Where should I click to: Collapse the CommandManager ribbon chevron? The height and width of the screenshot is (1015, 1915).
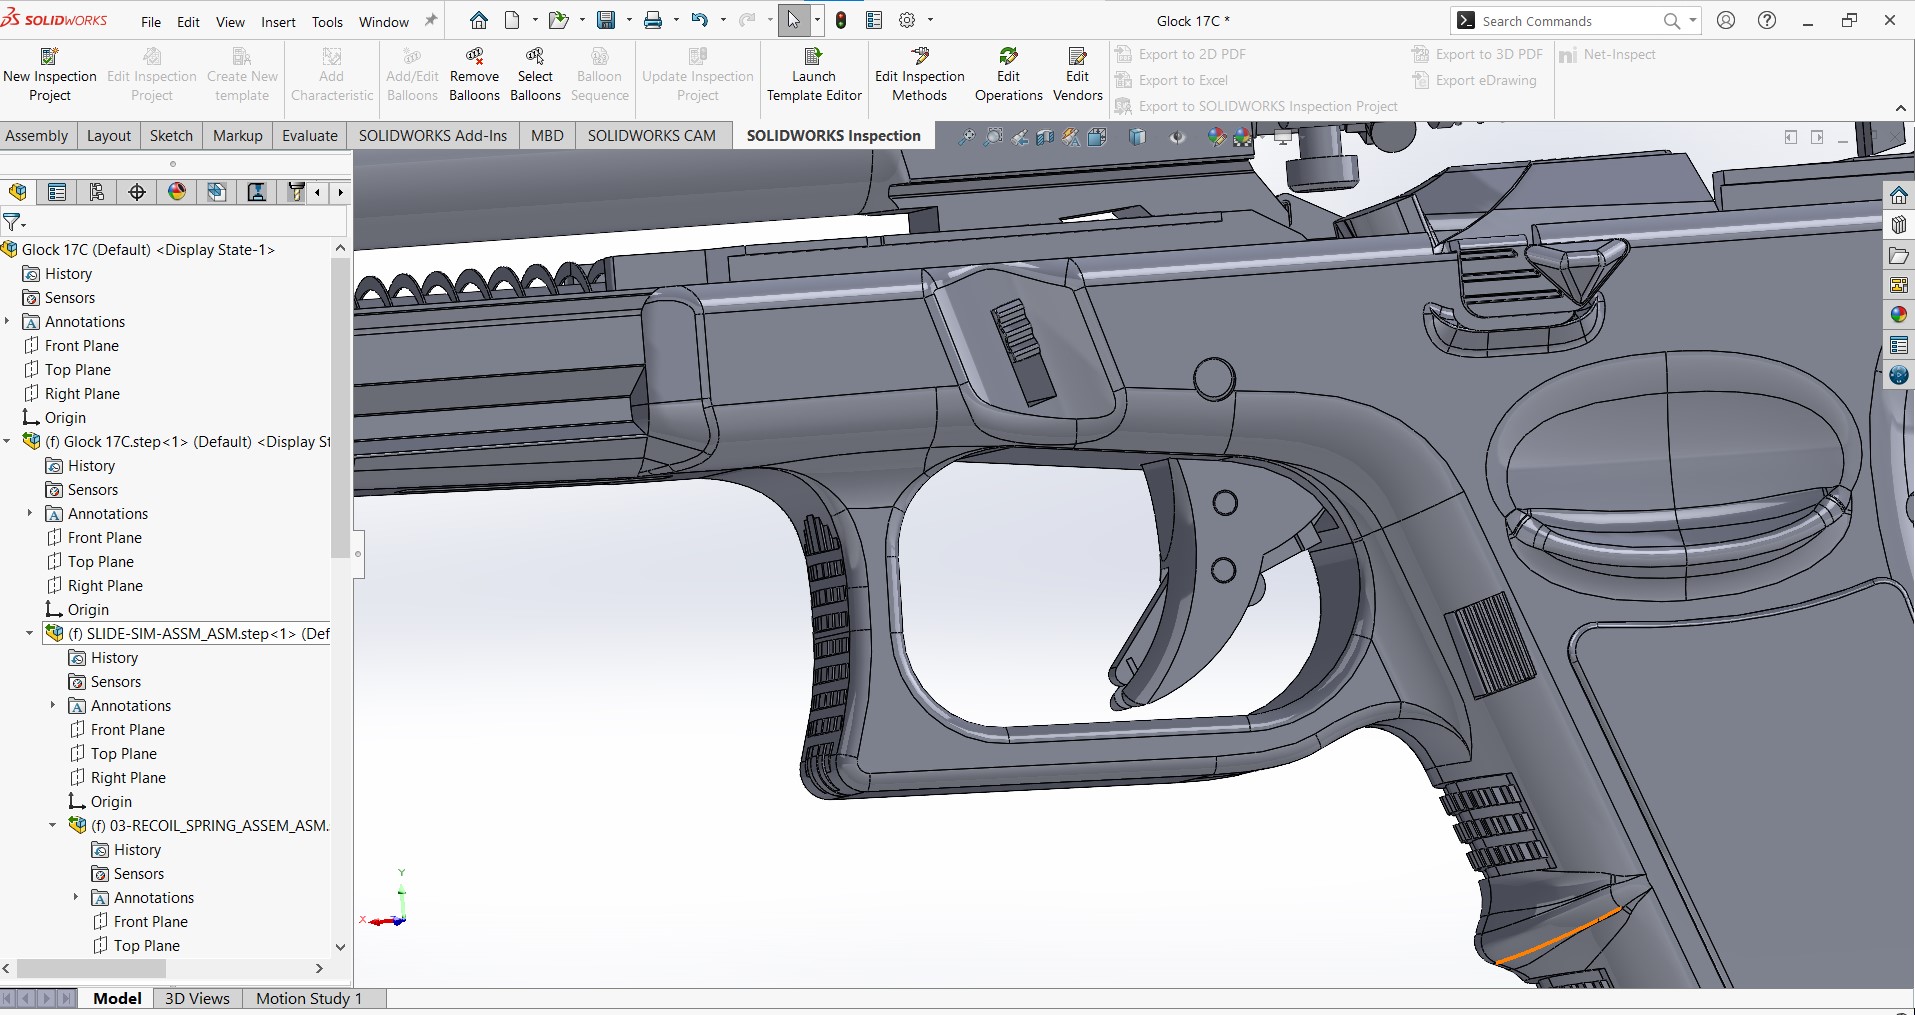(x=1900, y=108)
